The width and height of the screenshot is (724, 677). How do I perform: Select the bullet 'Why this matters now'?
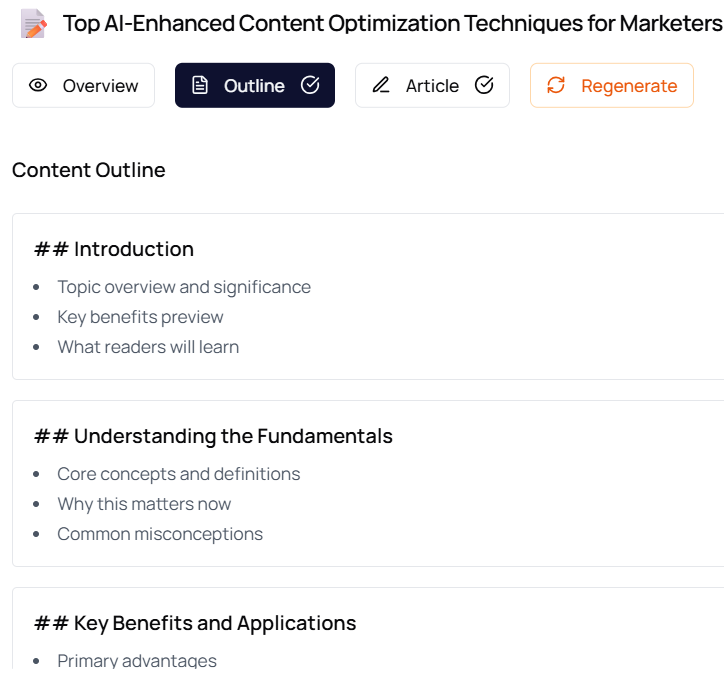click(x=144, y=504)
